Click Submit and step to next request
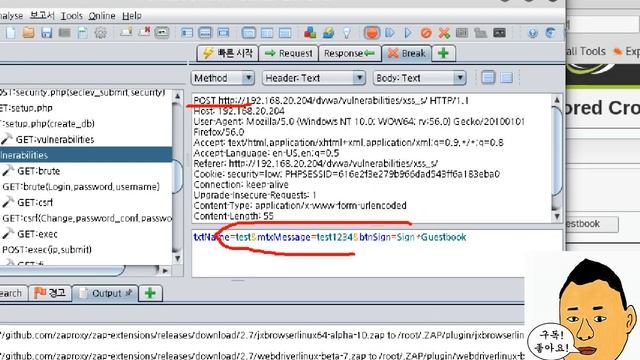Viewport: 640px width, 360px height. click(x=390, y=33)
